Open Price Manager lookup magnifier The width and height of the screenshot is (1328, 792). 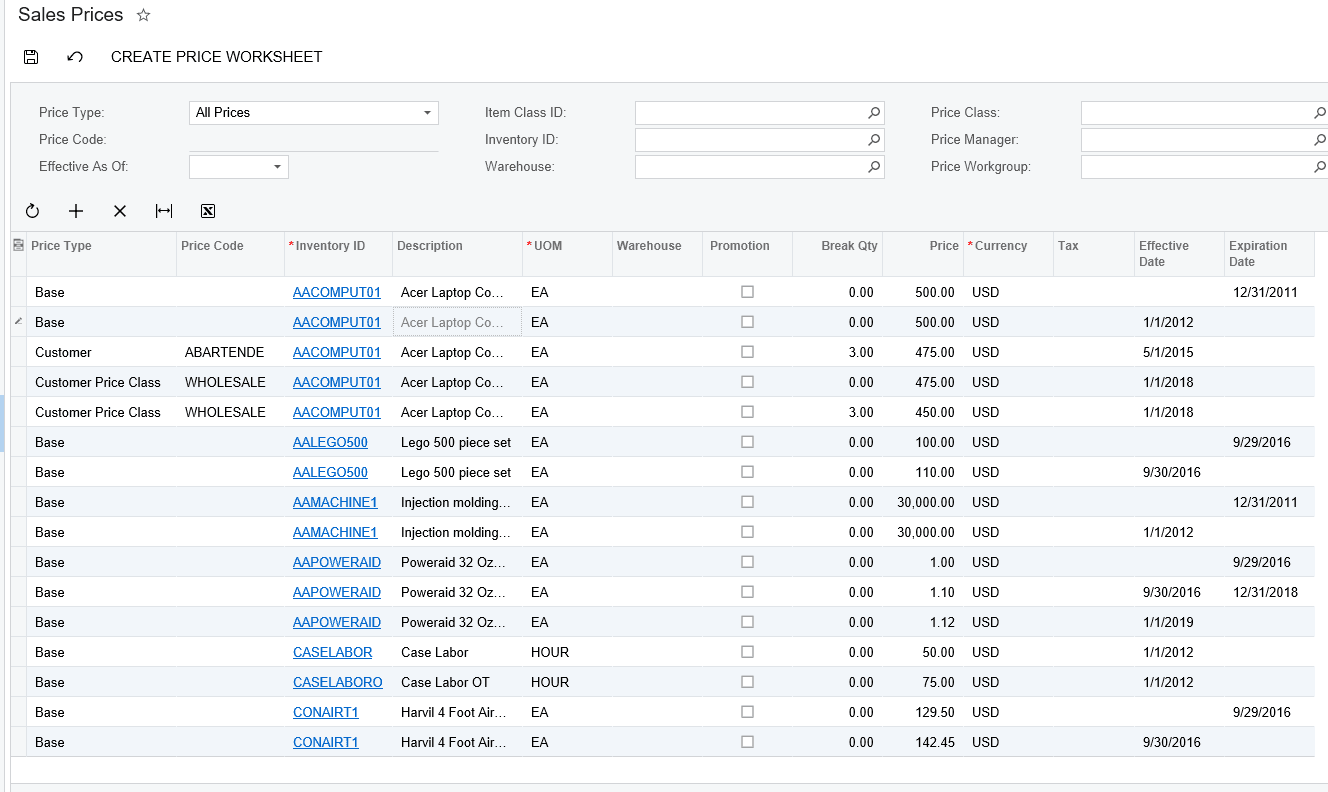tap(1320, 140)
